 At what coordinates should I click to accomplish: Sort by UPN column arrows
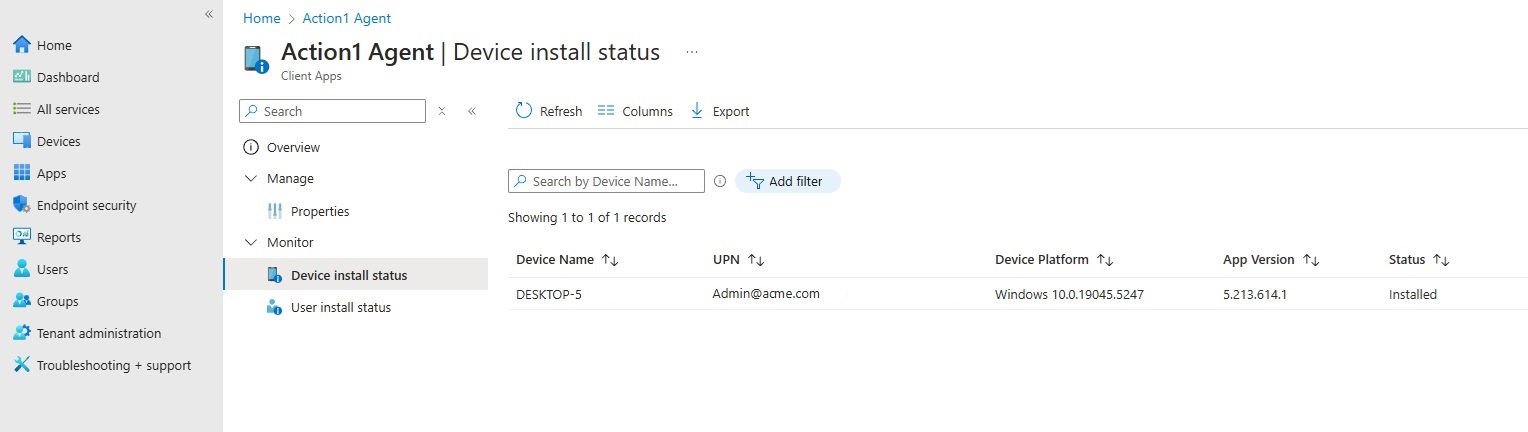[756, 260]
